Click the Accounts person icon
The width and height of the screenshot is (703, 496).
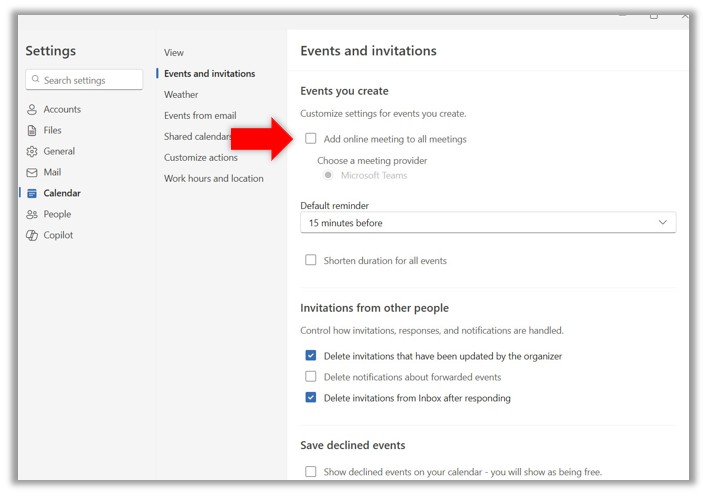[32, 110]
